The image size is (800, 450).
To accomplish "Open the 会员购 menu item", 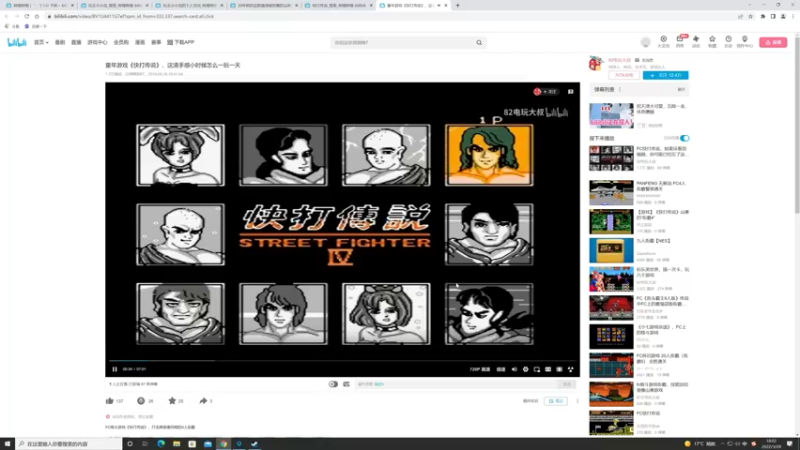I will pos(121,42).
